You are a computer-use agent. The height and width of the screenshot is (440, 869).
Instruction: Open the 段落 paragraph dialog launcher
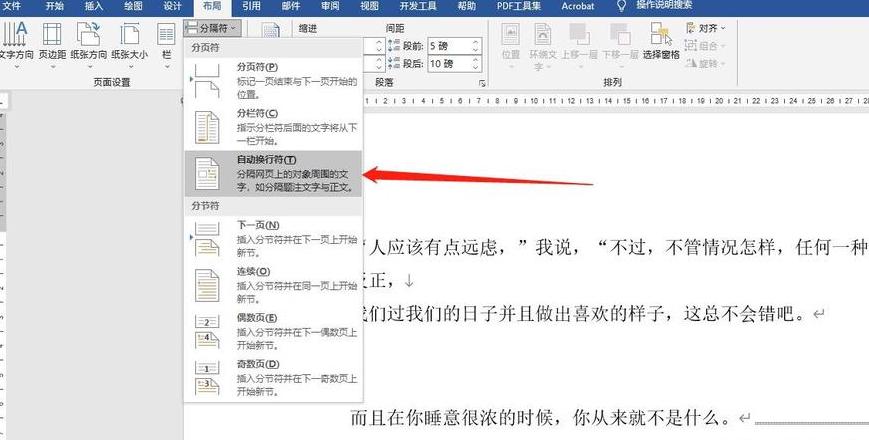(482, 83)
